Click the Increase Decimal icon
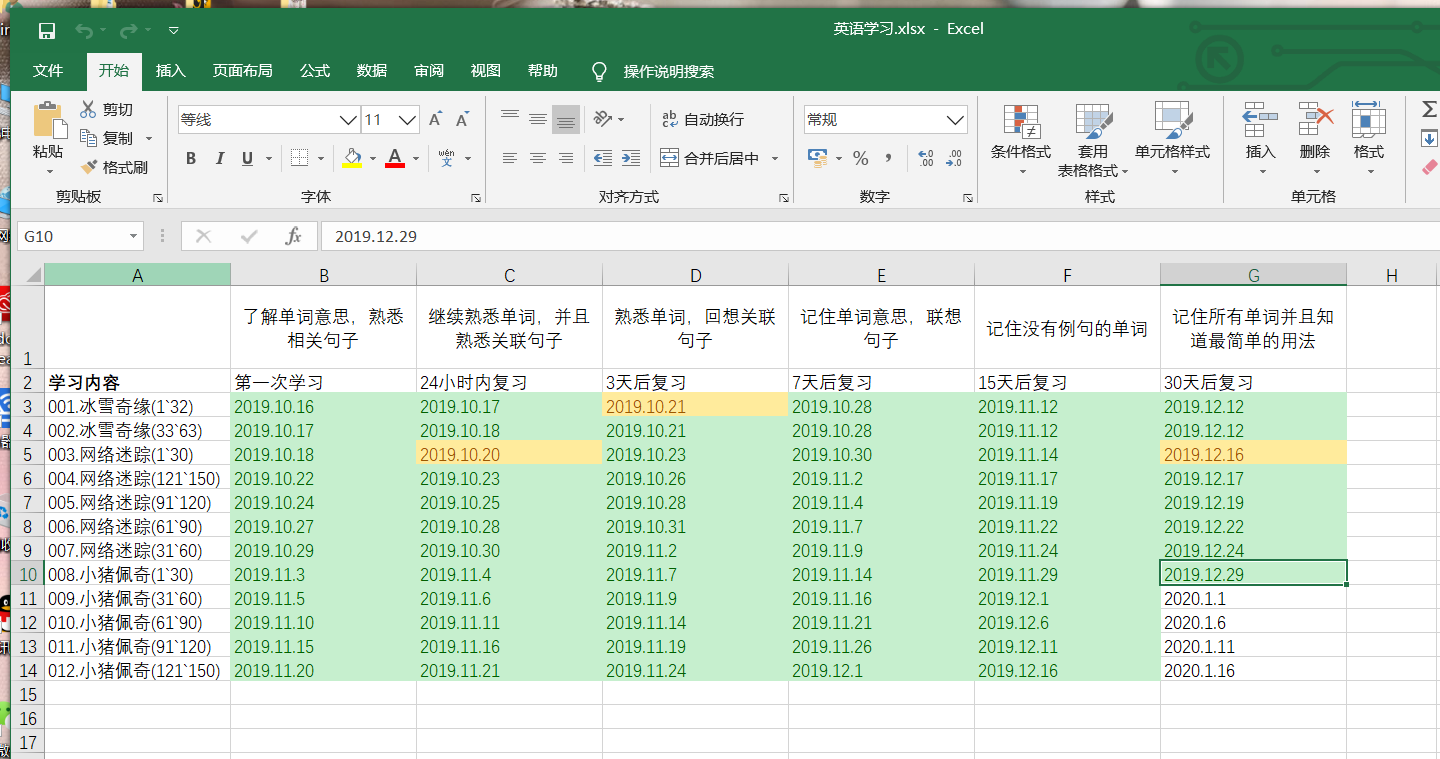The height and width of the screenshot is (759, 1440). click(x=926, y=158)
